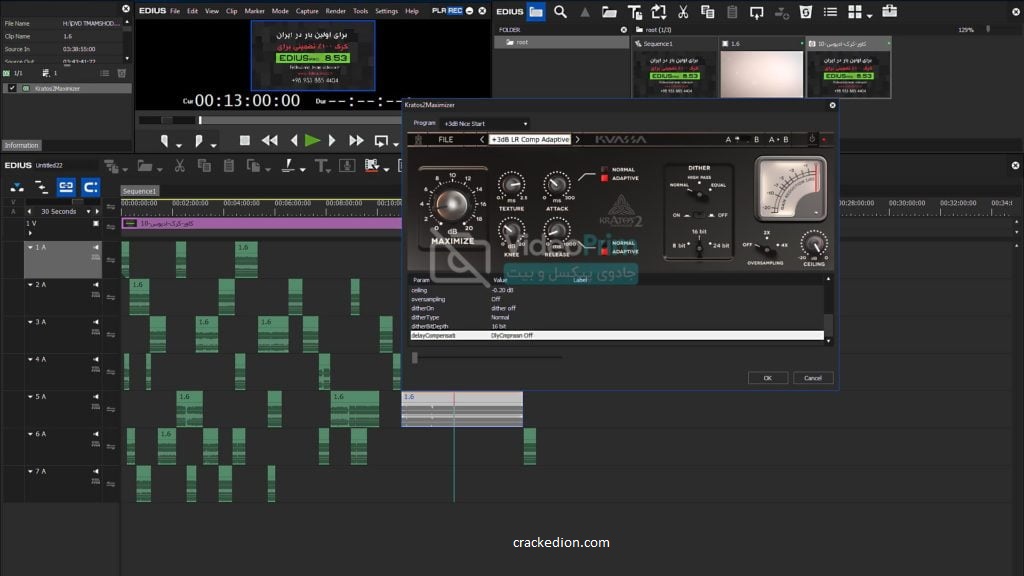The height and width of the screenshot is (576, 1024).
Task: Expand the 1 V video track
Action: click(x=30, y=233)
